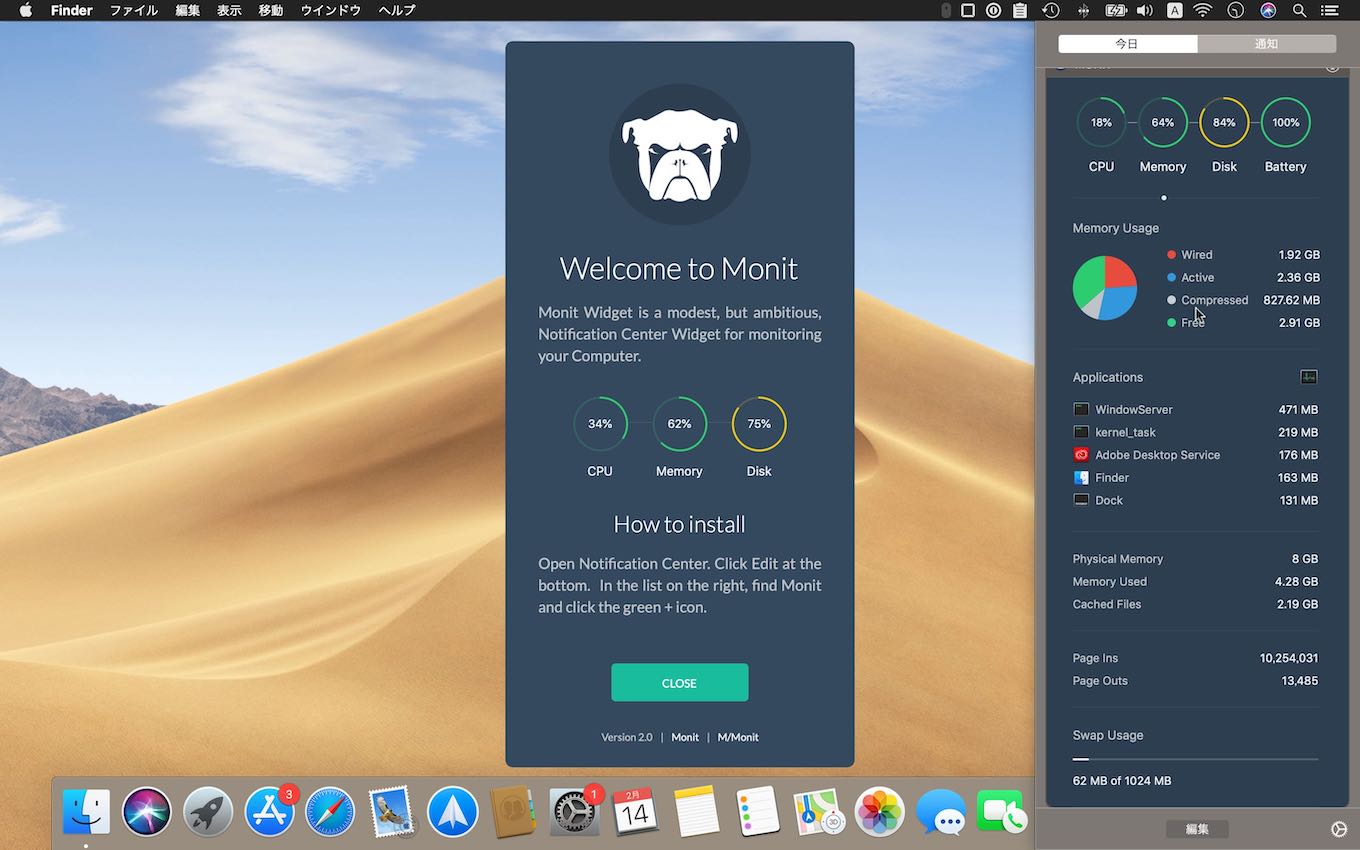Open Photos icon in Dock

pos(880,812)
